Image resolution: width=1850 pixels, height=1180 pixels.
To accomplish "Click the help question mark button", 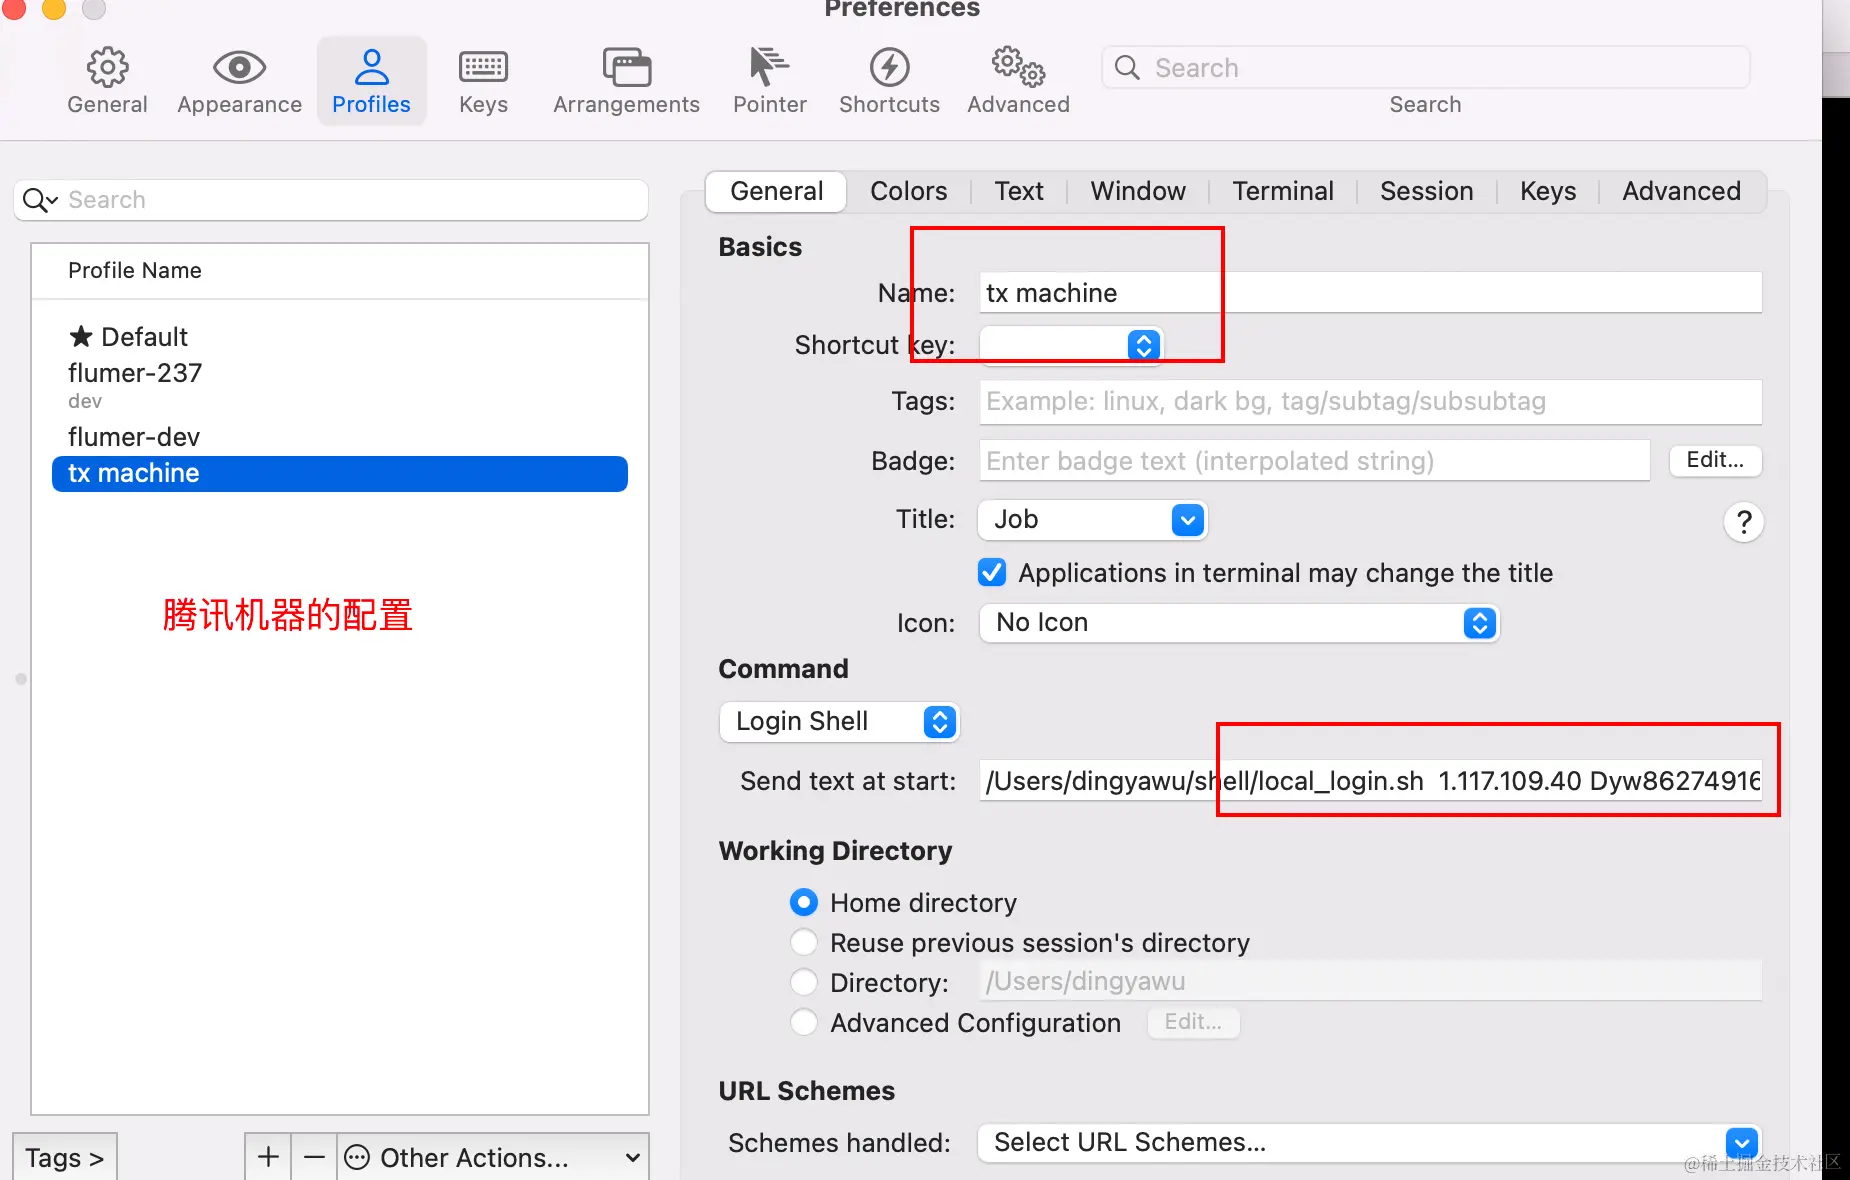I will [x=1744, y=521].
